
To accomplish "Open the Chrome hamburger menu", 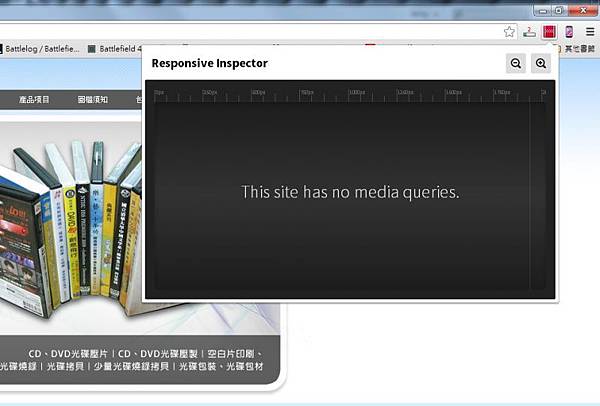I will point(590,32).
